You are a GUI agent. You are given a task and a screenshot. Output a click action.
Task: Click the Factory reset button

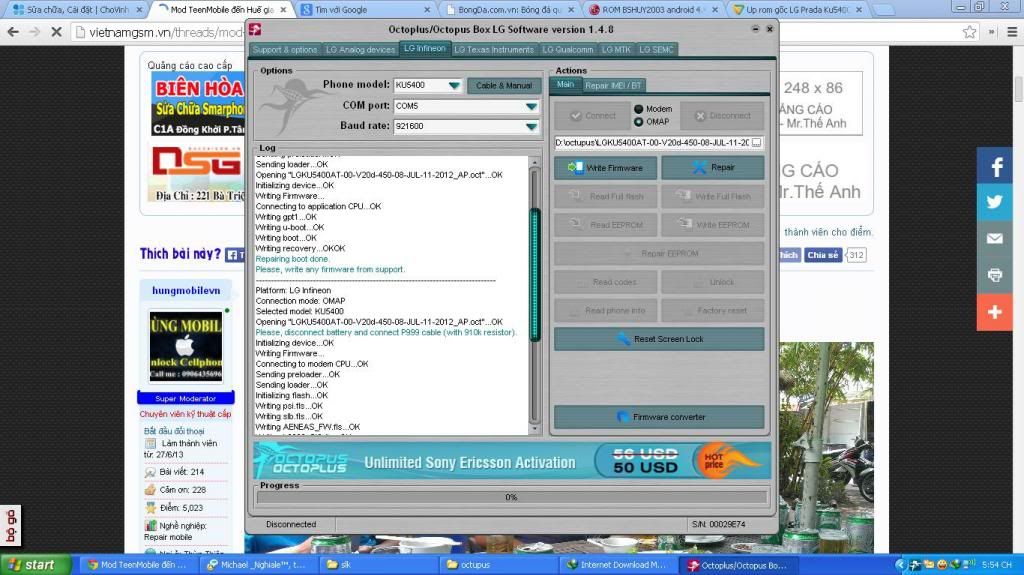pyautogui.click(x=712, y=310)
